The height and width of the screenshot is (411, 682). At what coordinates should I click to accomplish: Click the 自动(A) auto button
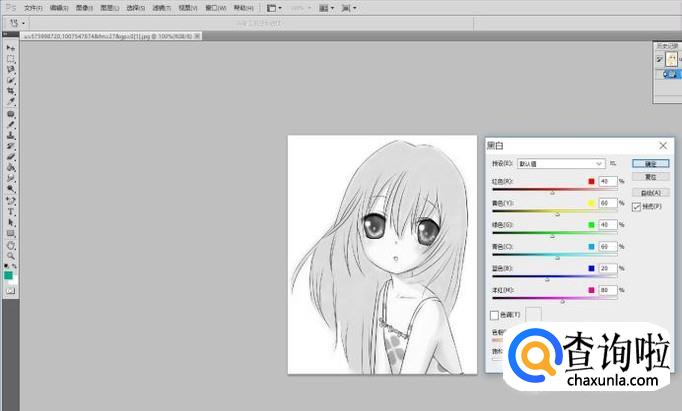651,192
